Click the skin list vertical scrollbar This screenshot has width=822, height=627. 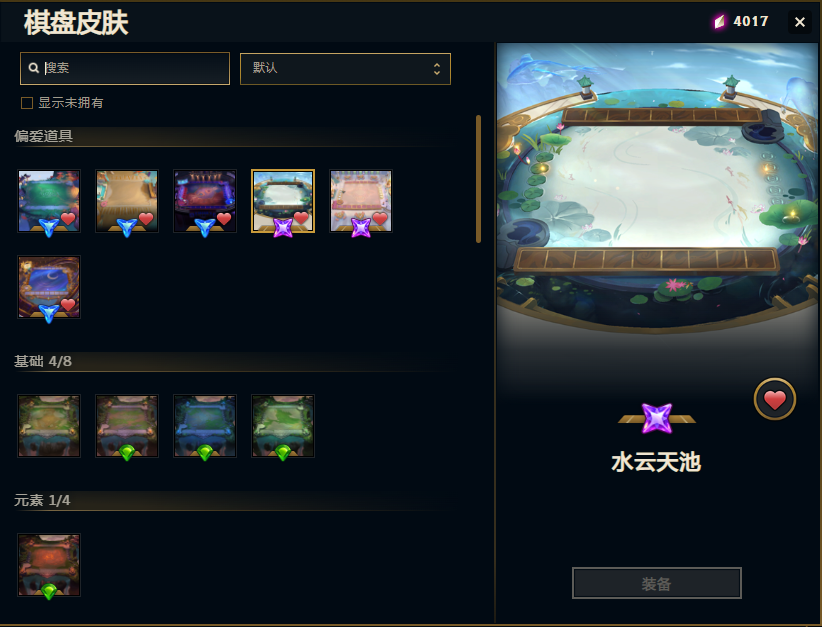[478, 179]
